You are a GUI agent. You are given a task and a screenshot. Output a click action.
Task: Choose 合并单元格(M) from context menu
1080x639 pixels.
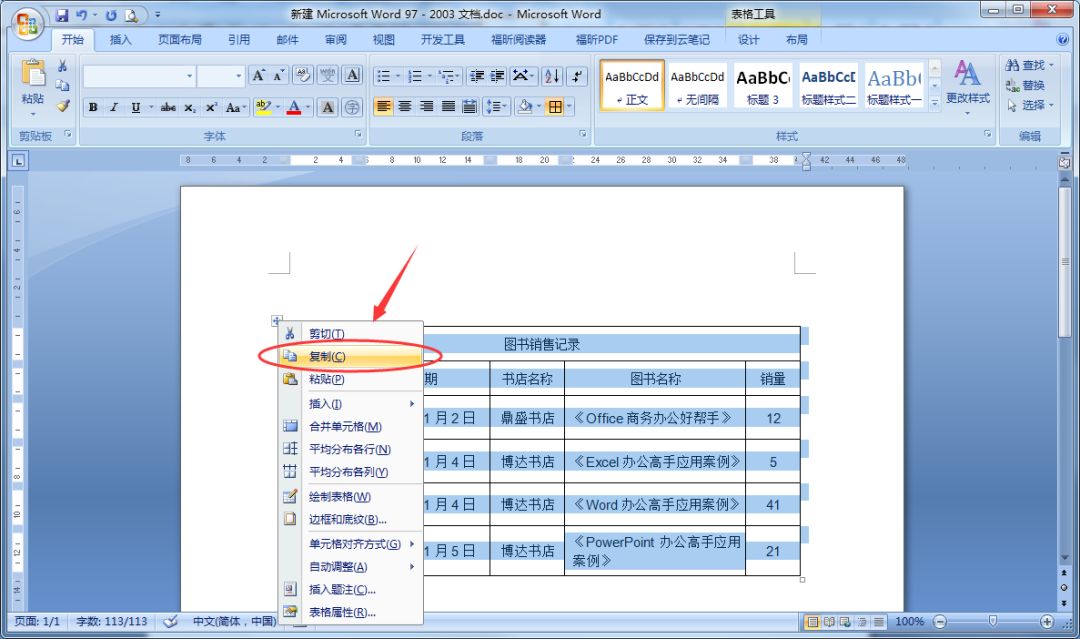coord(351,426)
